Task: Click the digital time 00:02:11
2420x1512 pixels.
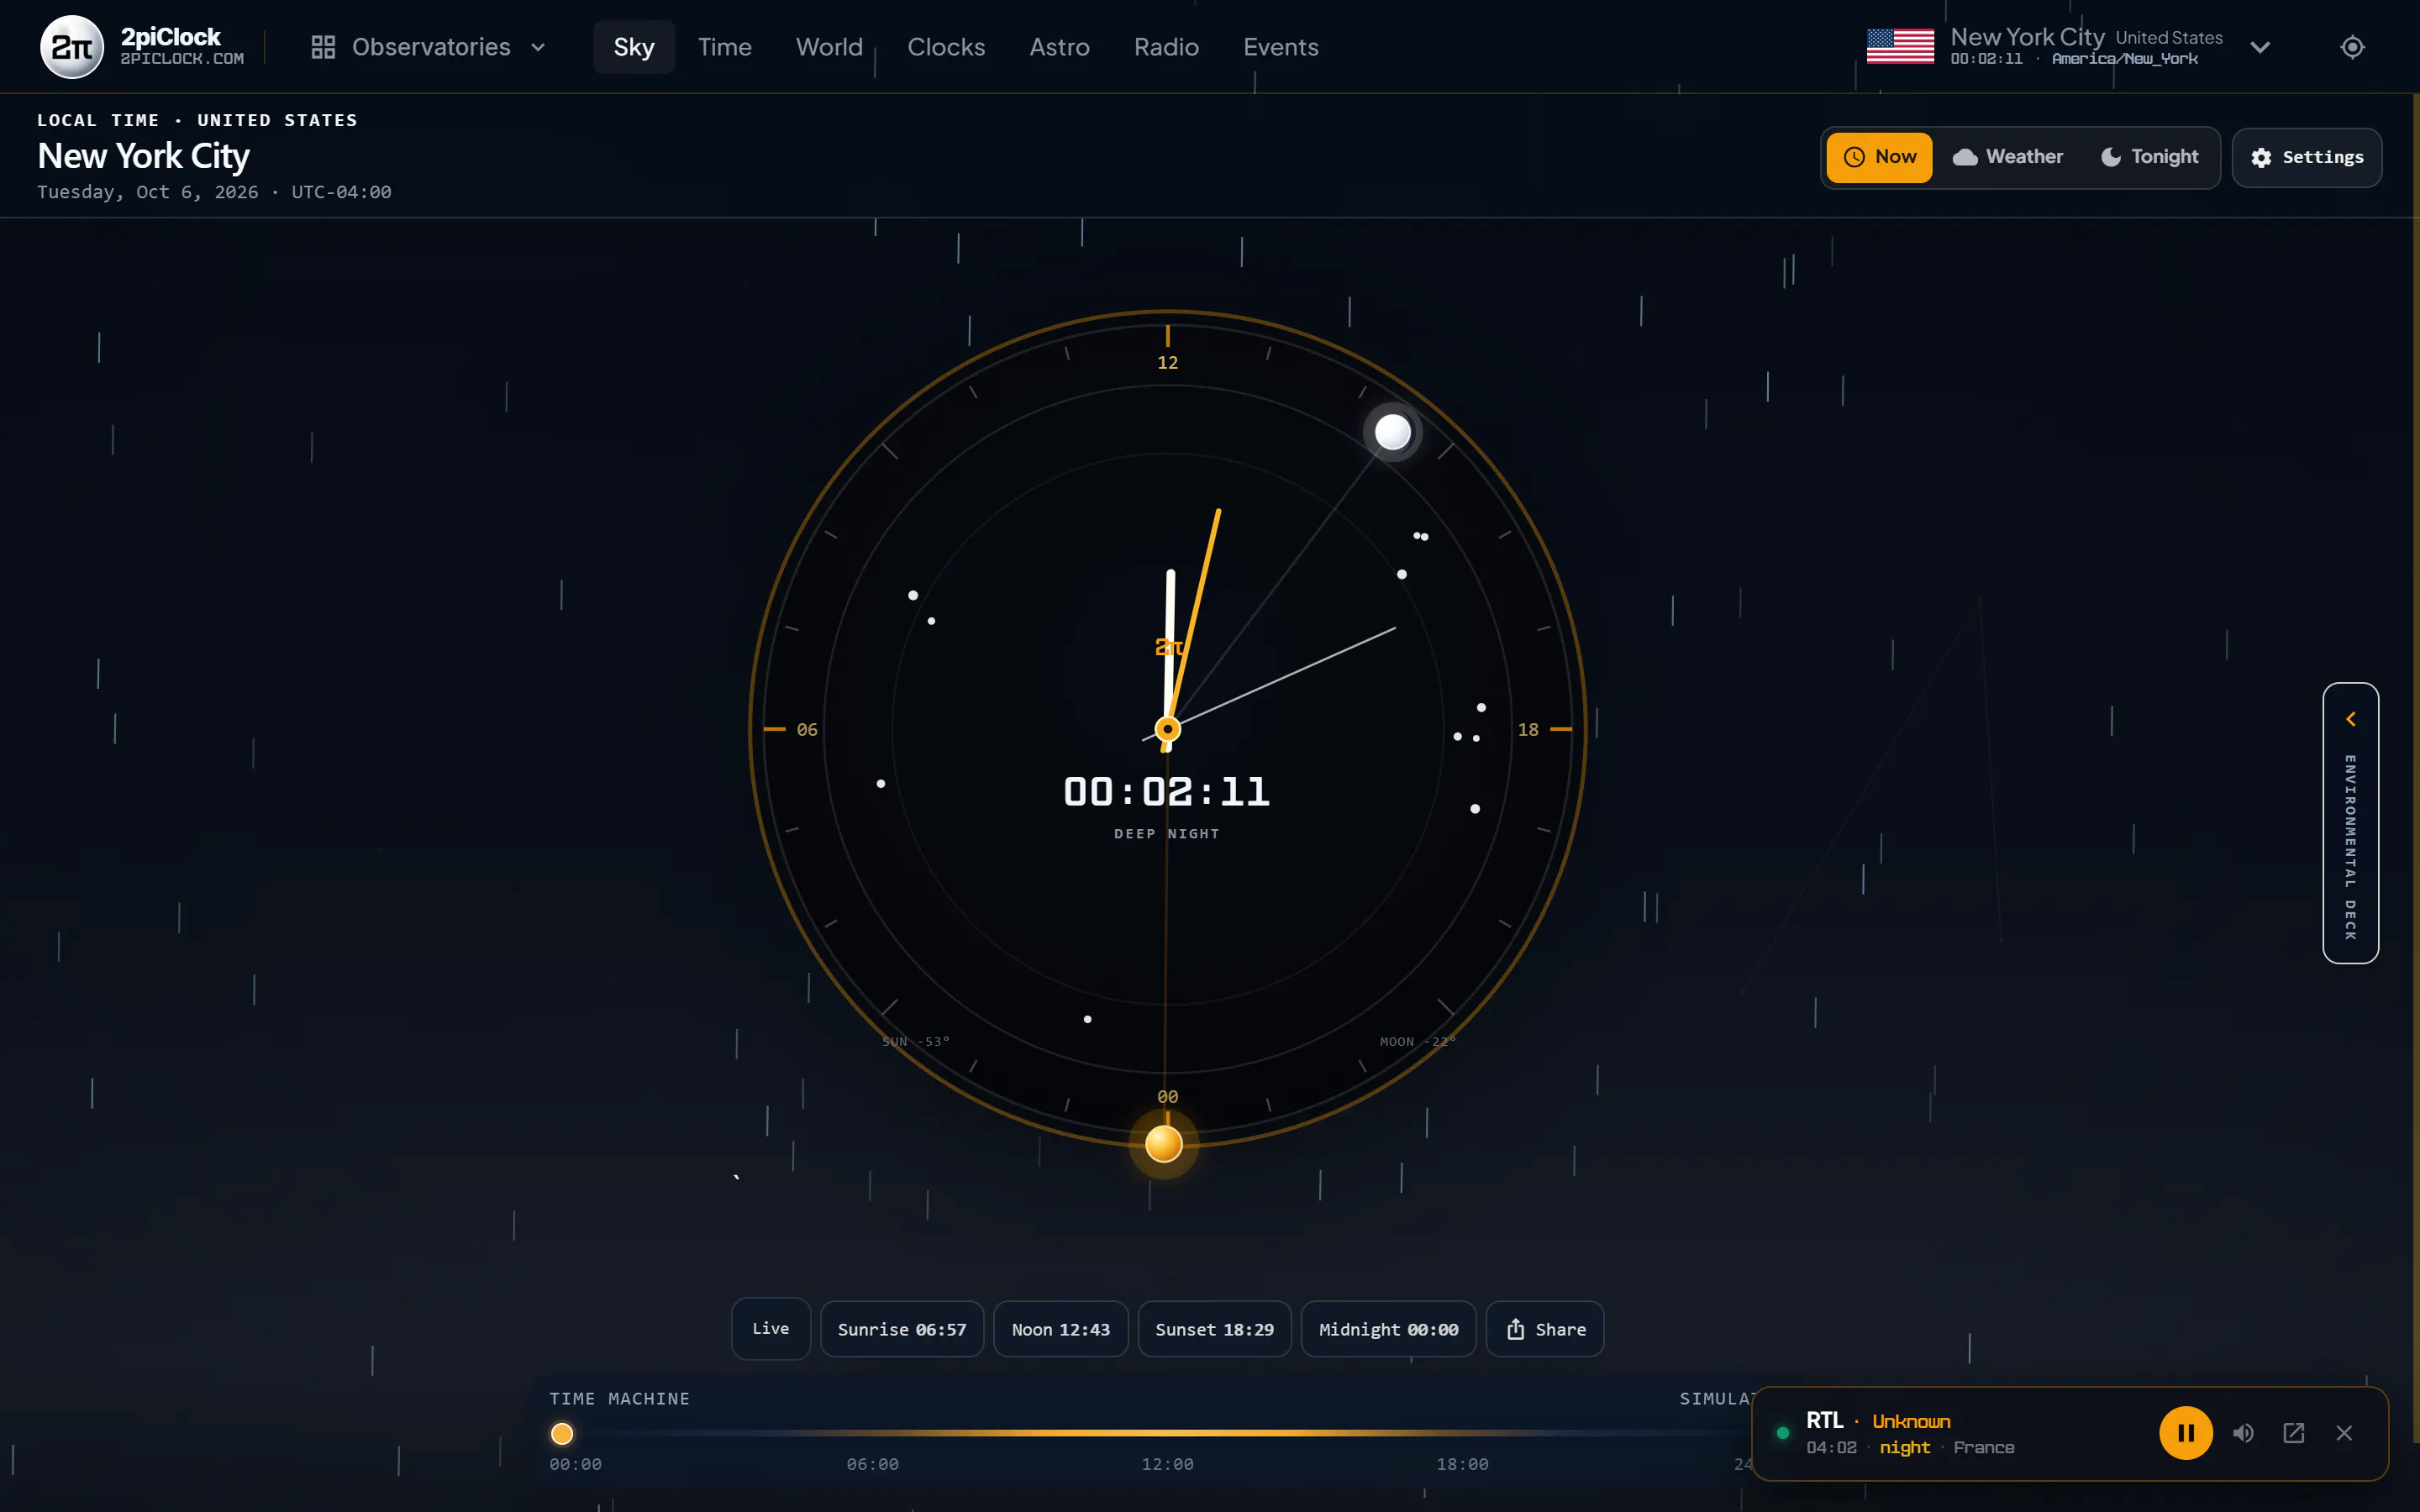Action: pos(1167,792)
